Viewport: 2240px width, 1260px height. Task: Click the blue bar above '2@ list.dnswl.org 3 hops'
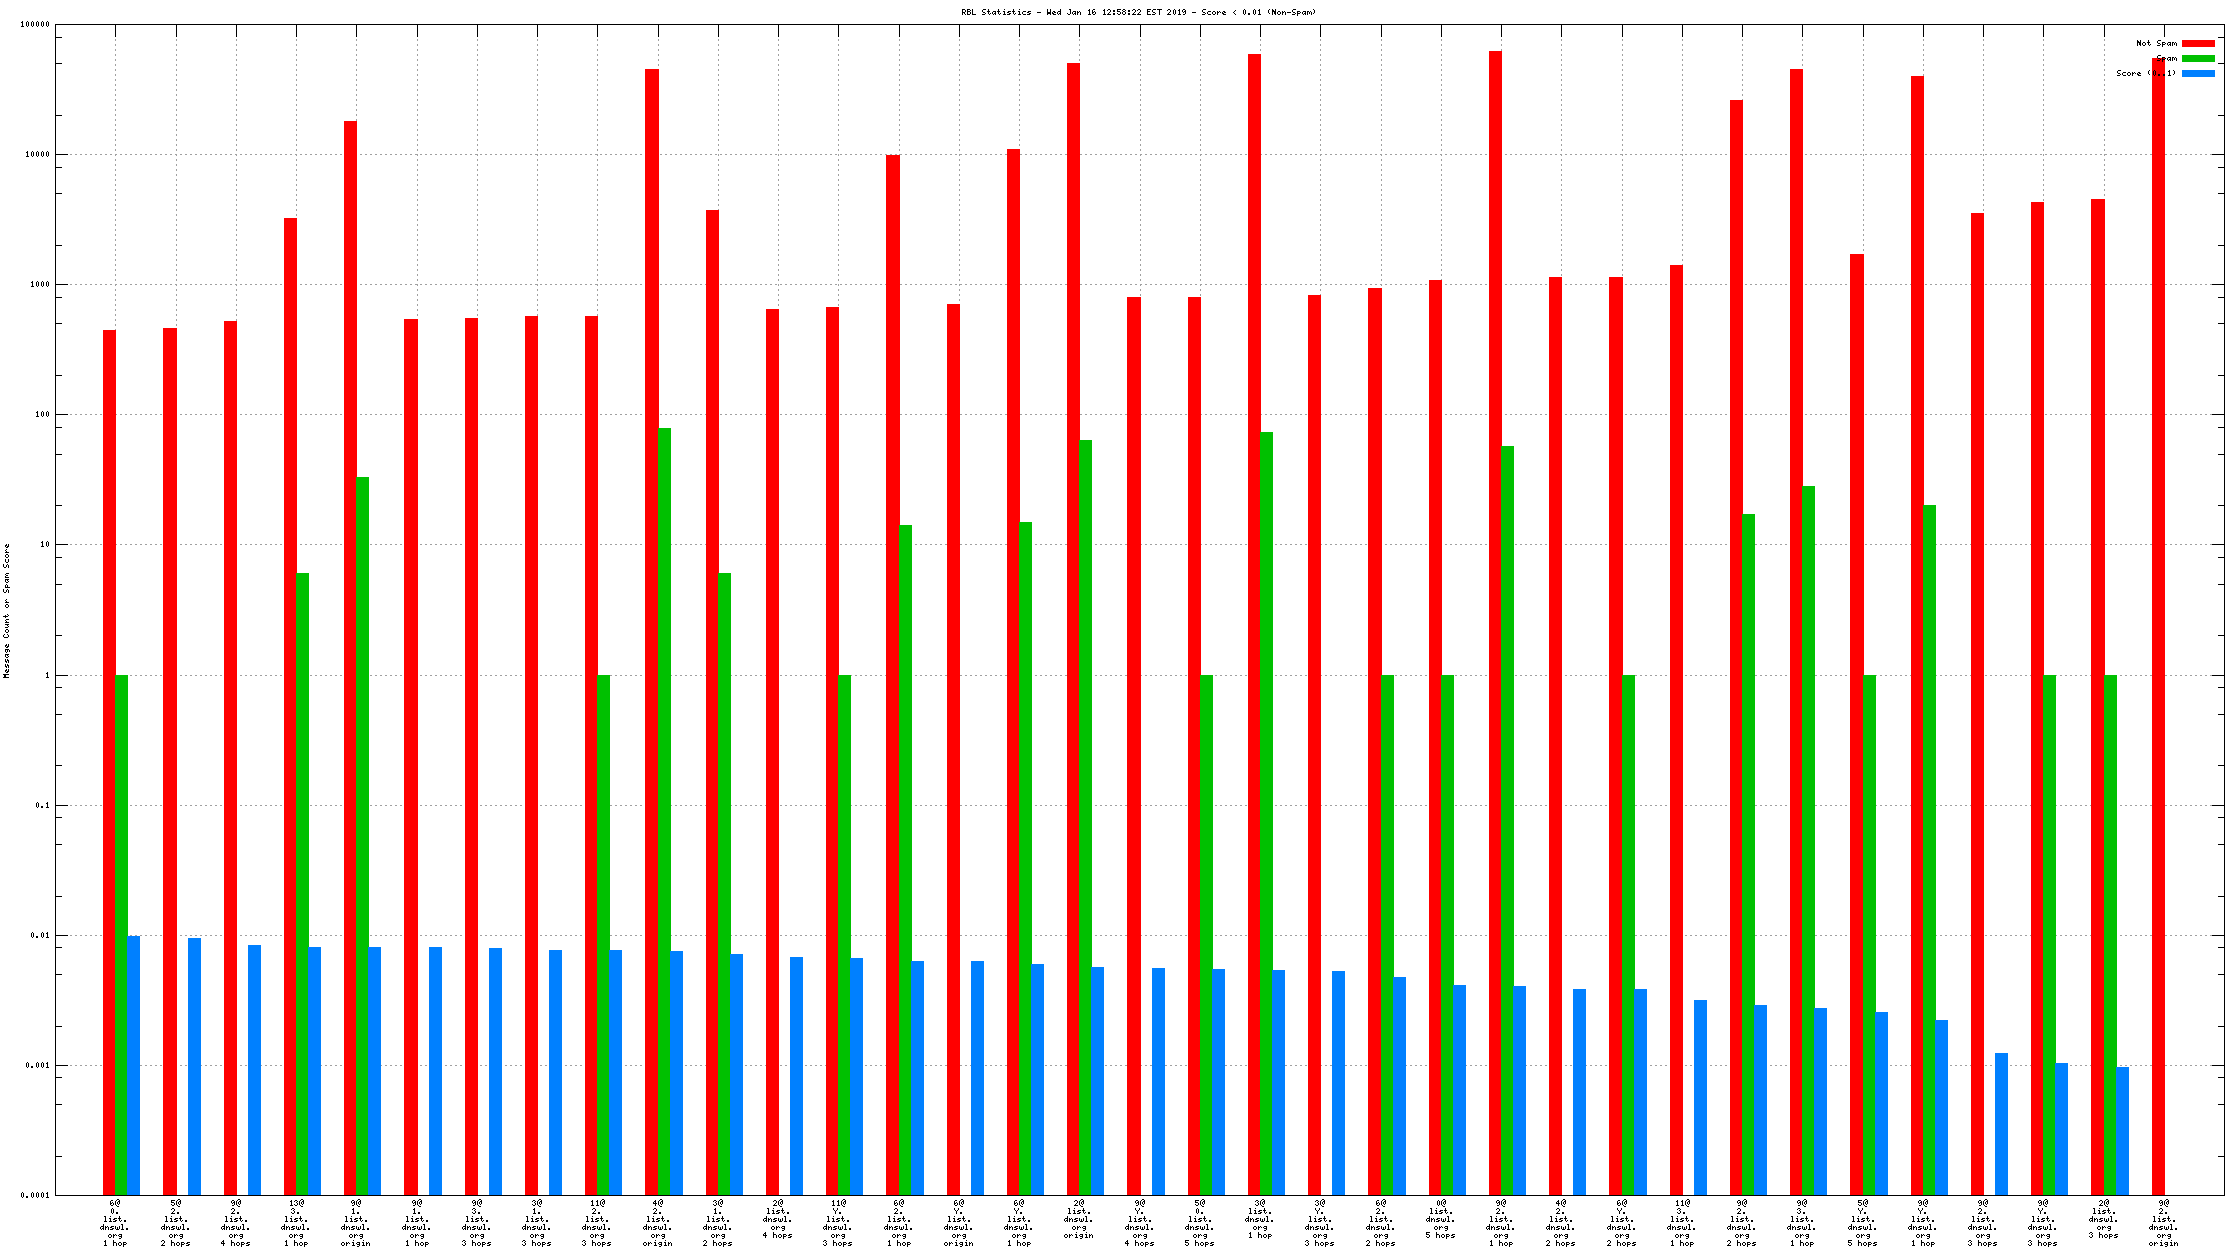pyautogui.click(x=2122, y=1130)
